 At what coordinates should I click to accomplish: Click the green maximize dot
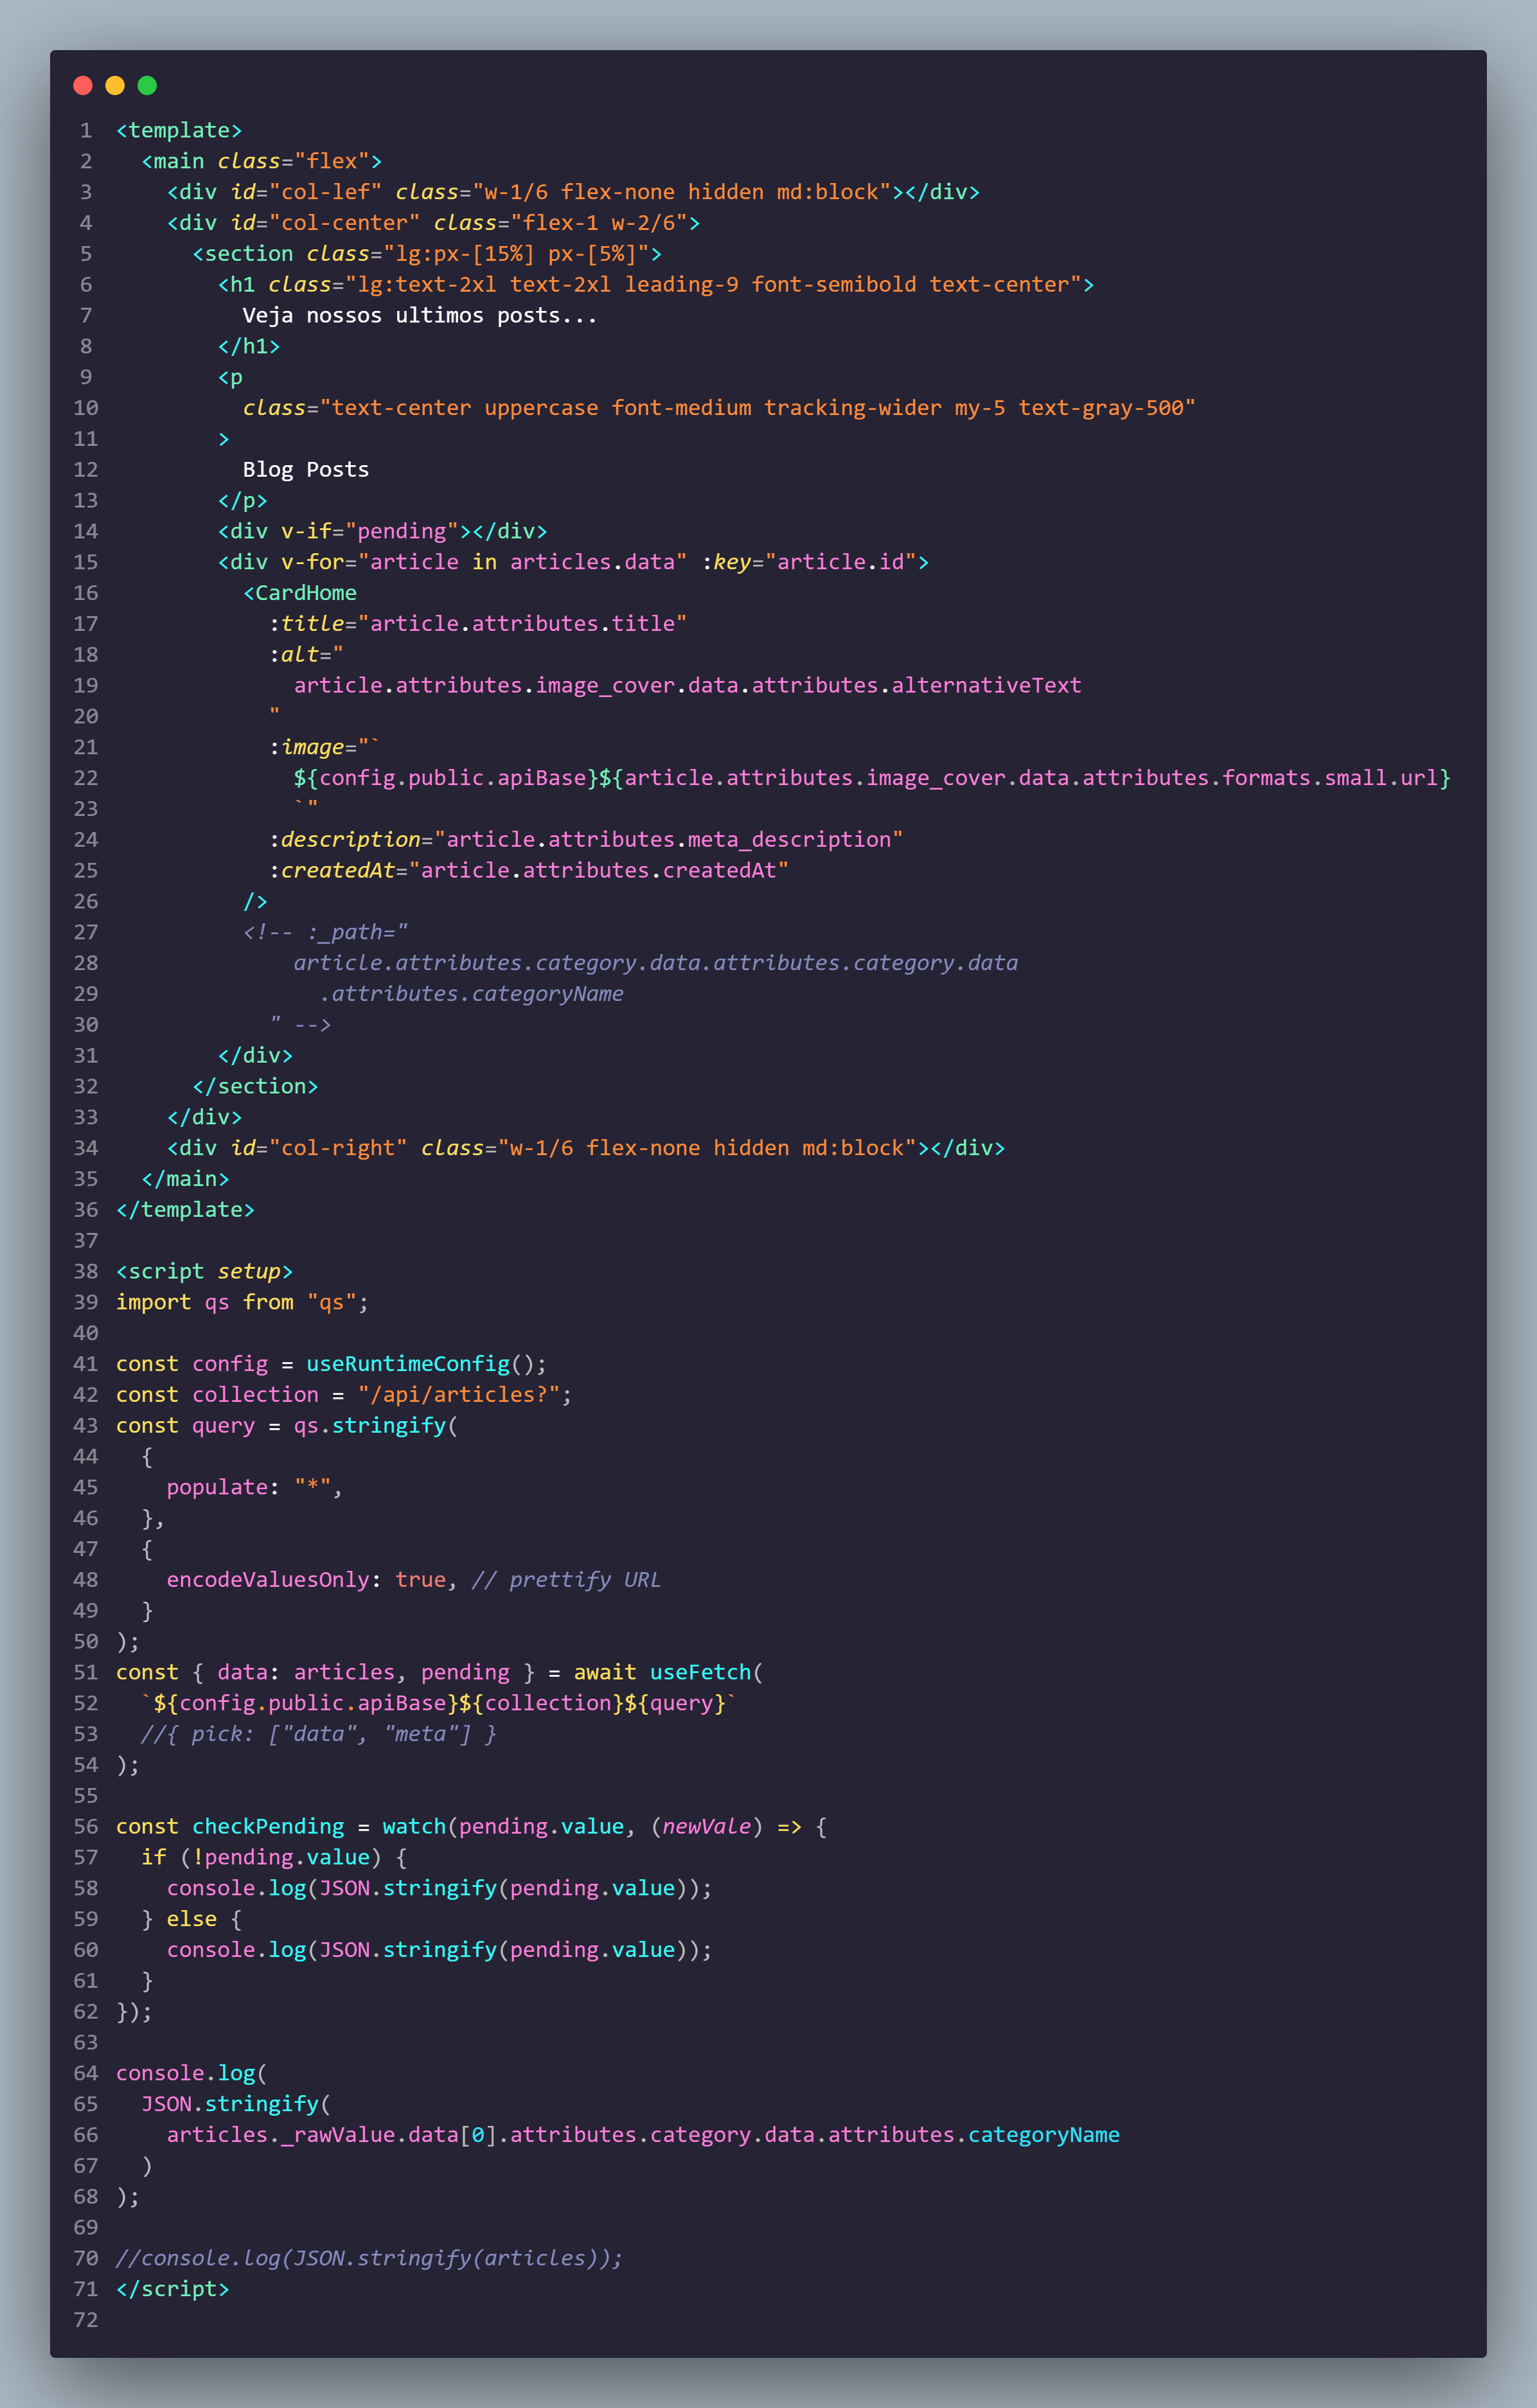[x=147, y=85]
